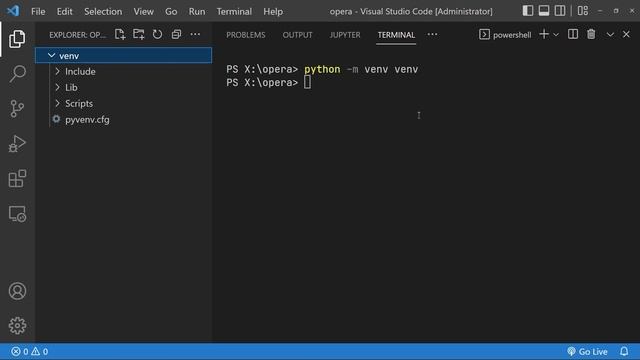This screenshot has width=640, height=360.
Task: Open the Accounts menu
Action: click(17, 291)
